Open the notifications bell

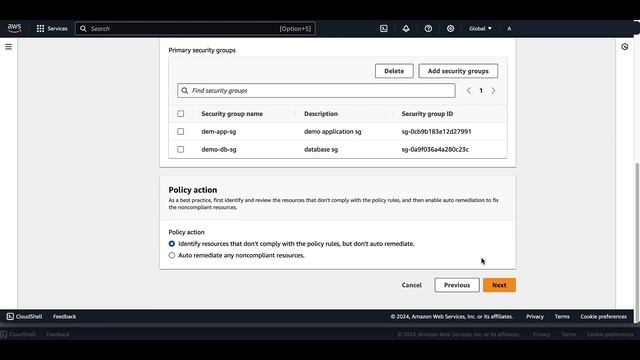pos(406,29)
